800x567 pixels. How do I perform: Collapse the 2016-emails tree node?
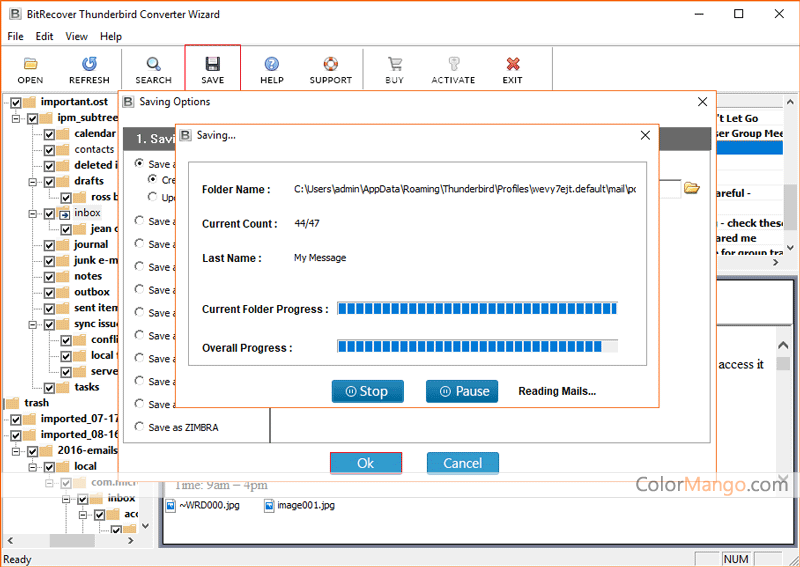[16, 451]
